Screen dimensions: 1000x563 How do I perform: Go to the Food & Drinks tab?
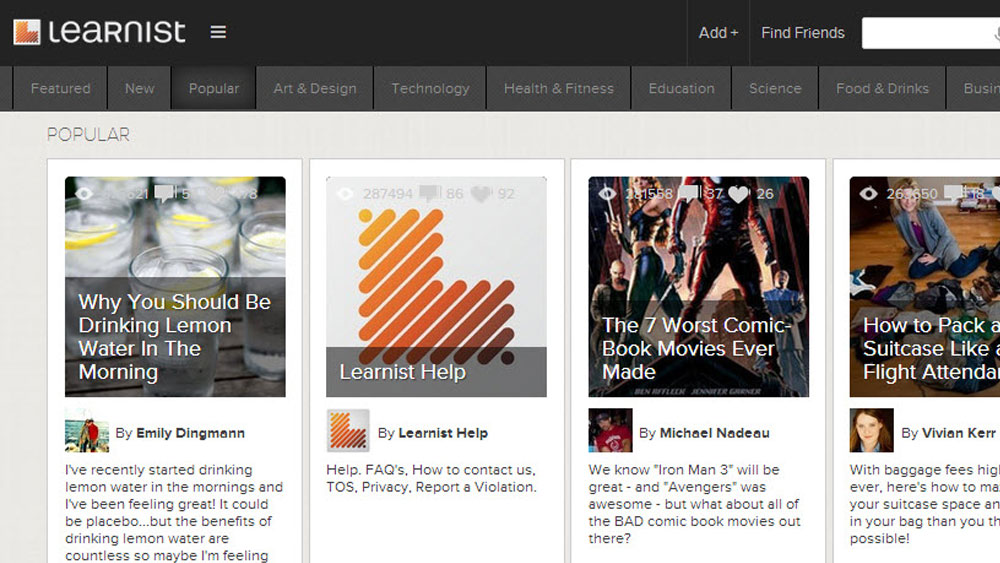[x=882, y=88]
